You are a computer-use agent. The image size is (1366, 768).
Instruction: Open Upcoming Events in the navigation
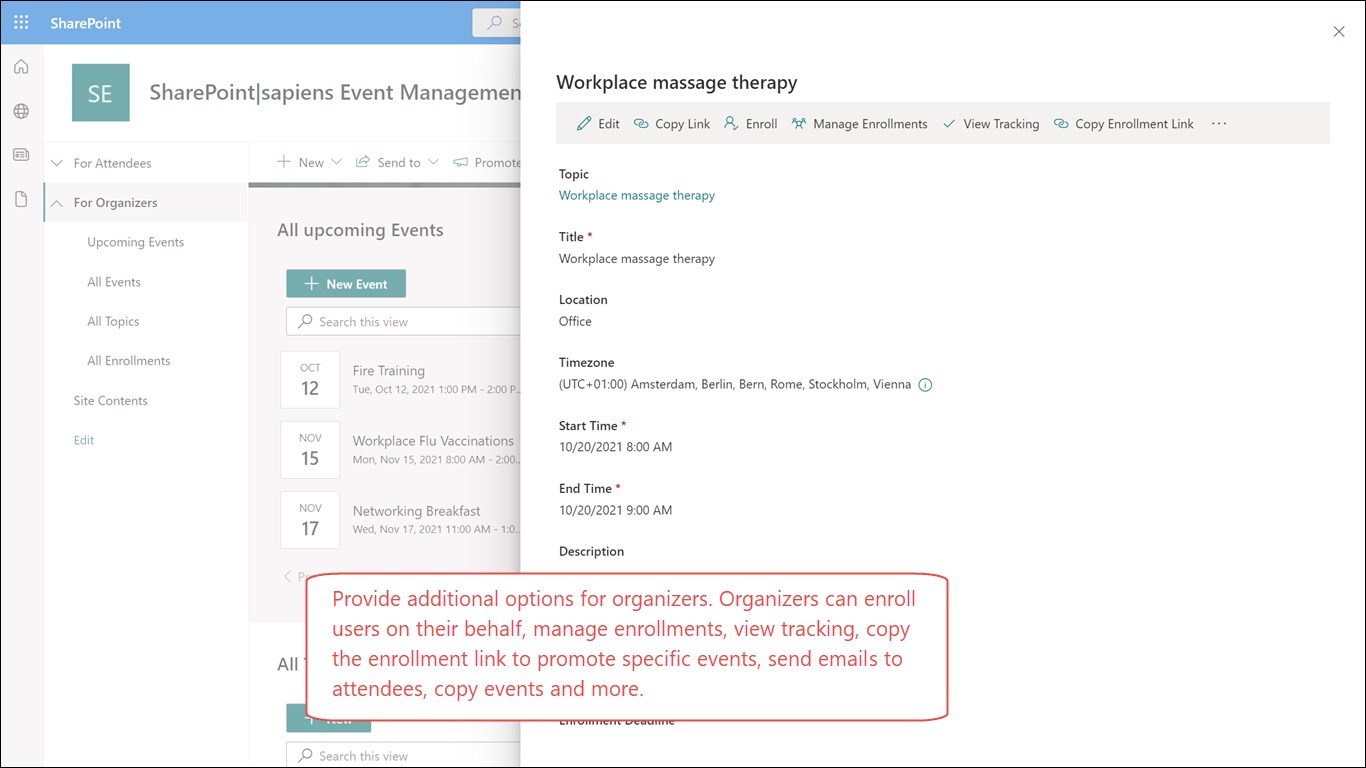(x=135, y=242)
